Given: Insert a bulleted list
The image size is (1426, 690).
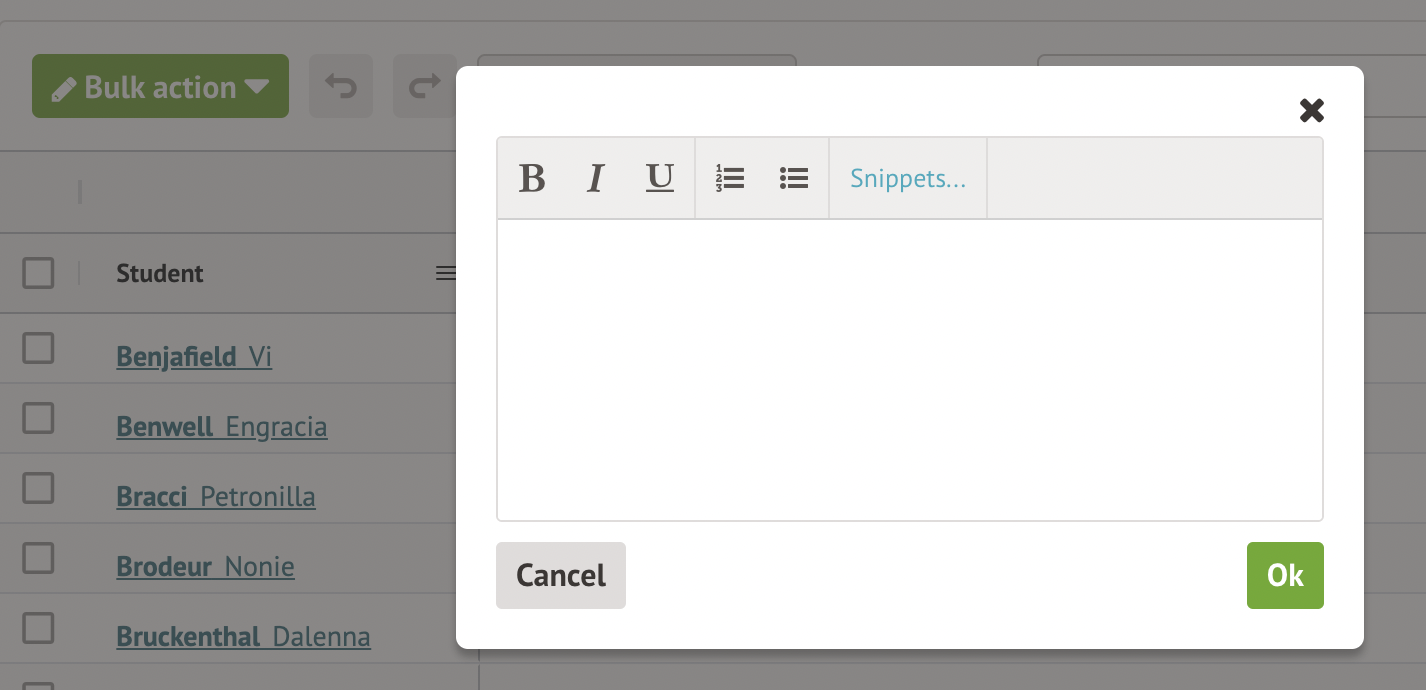Looking at the screenshot, I should (x=794, y=179).
